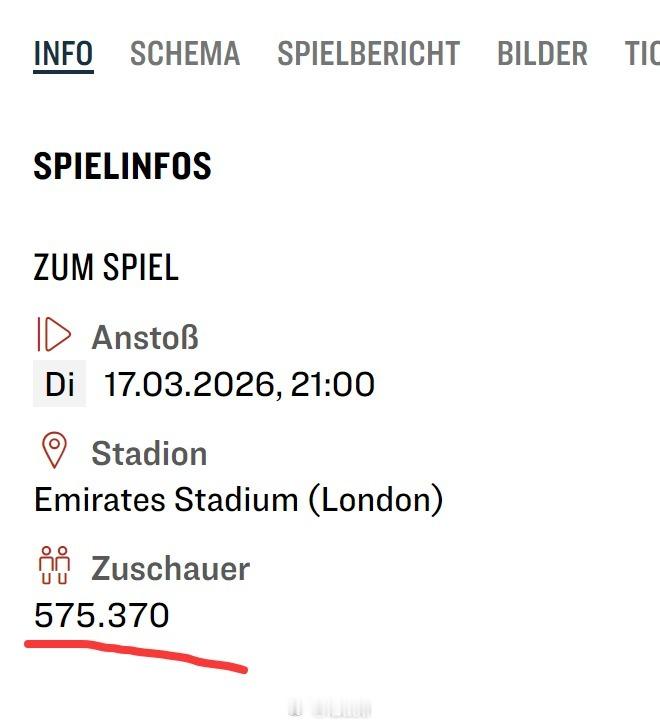Viewport: 660px width, 724px height.
Task: Click the faint watermark at the bottom
Action: [x=330, y=708]
